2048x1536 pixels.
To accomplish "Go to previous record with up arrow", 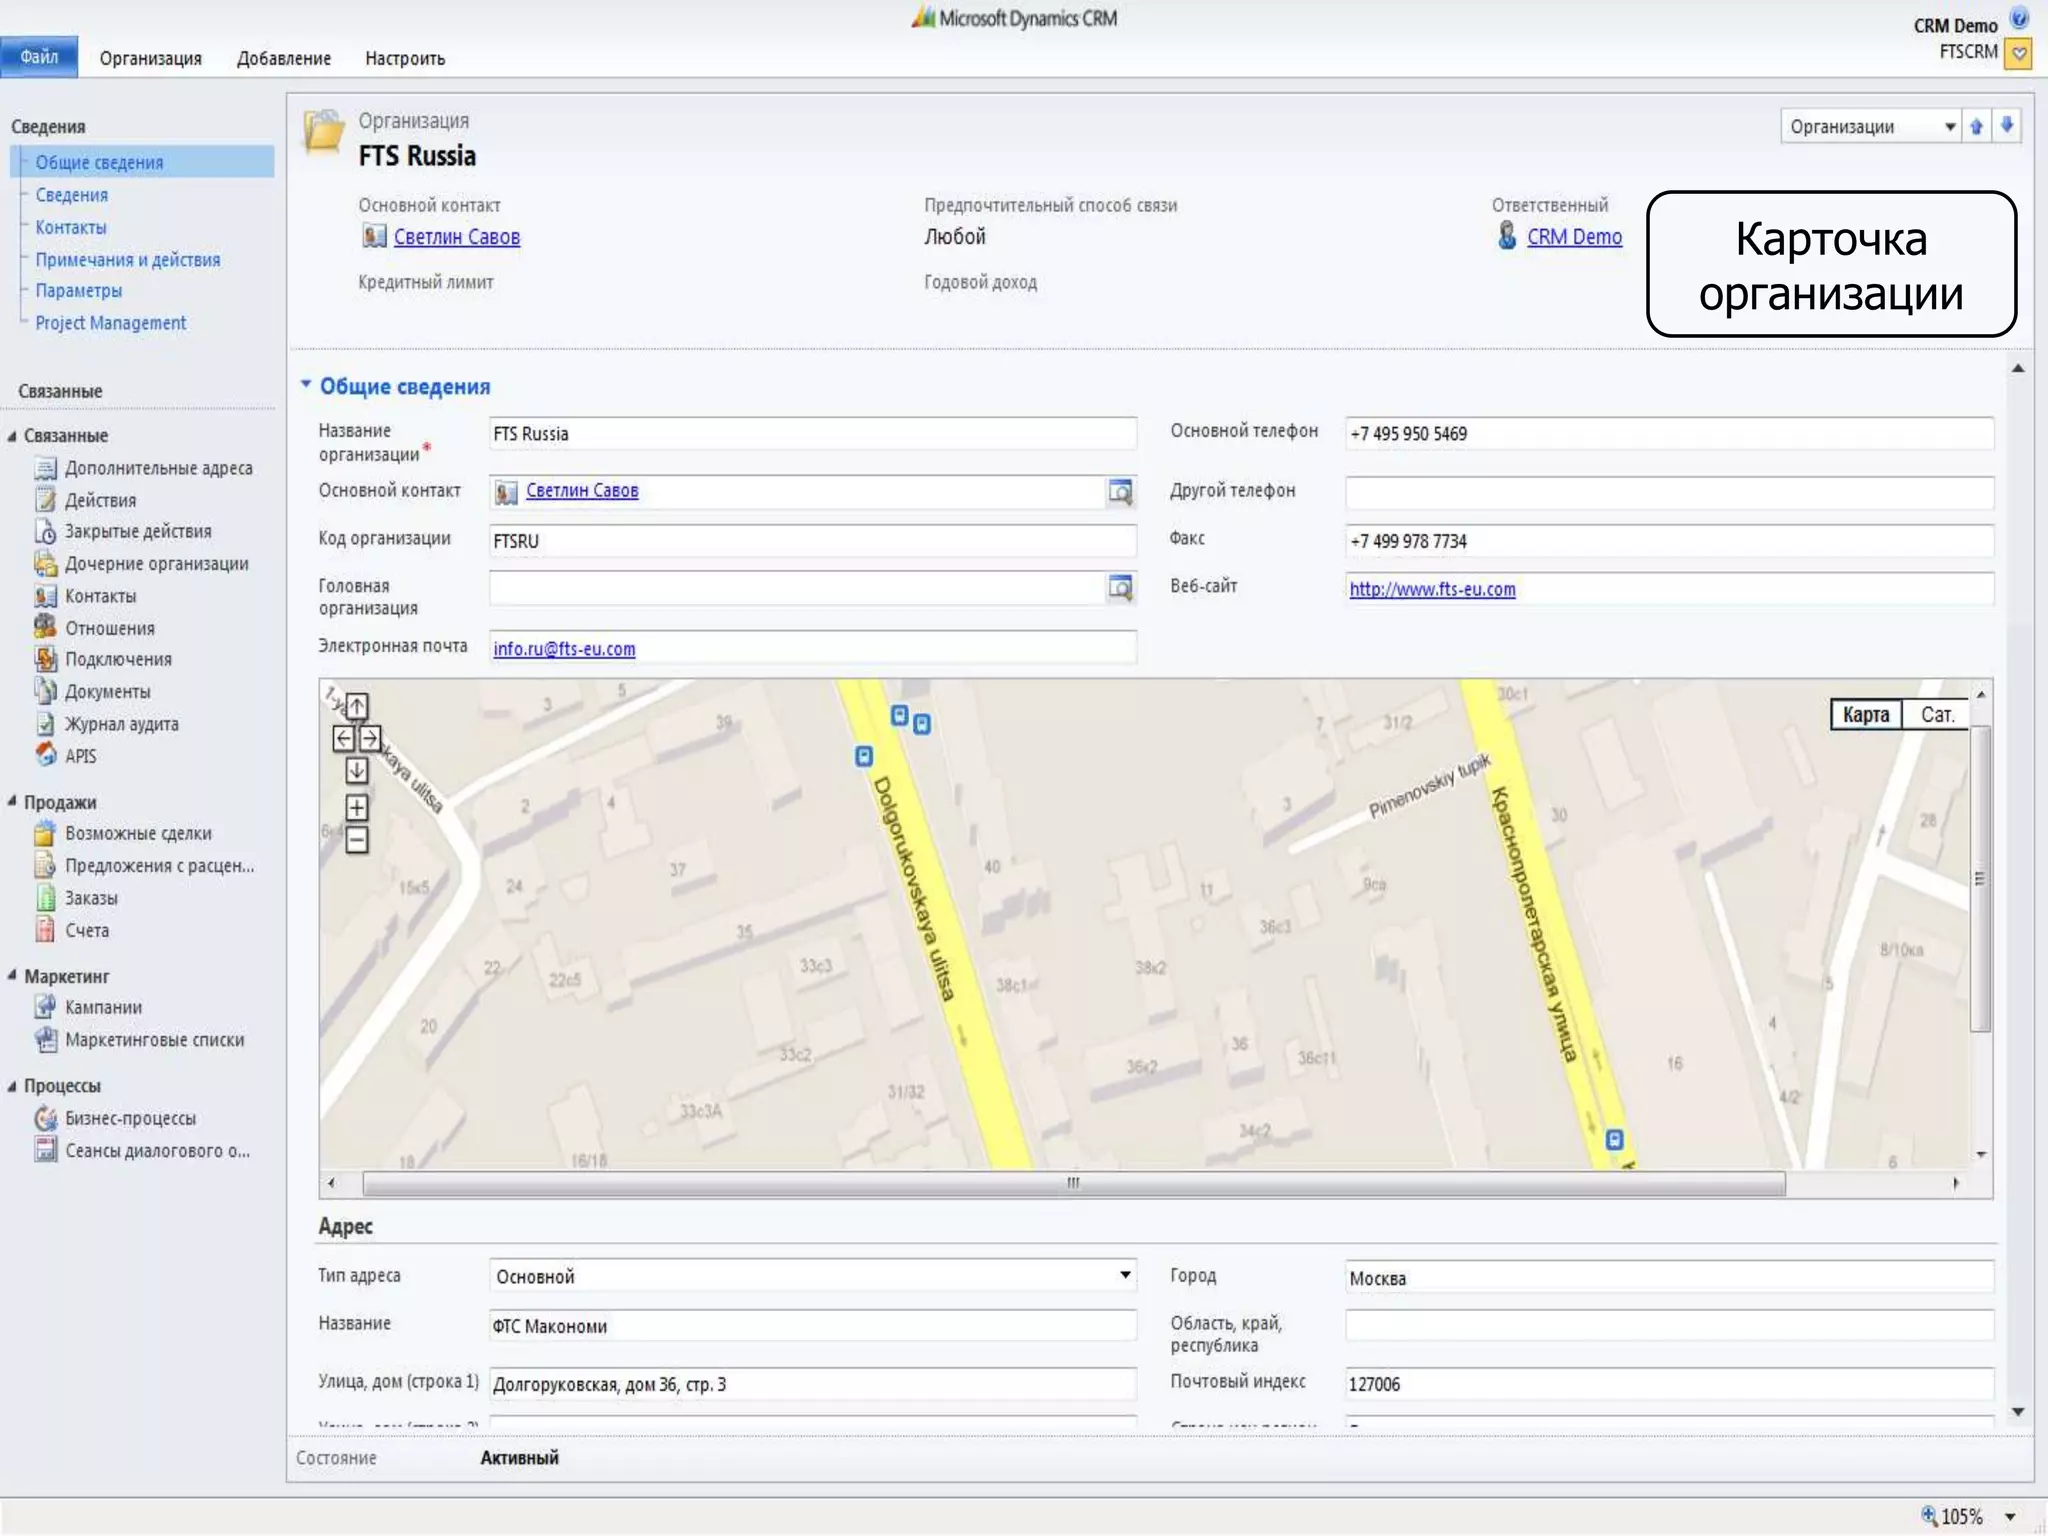I will [1976, 126].
